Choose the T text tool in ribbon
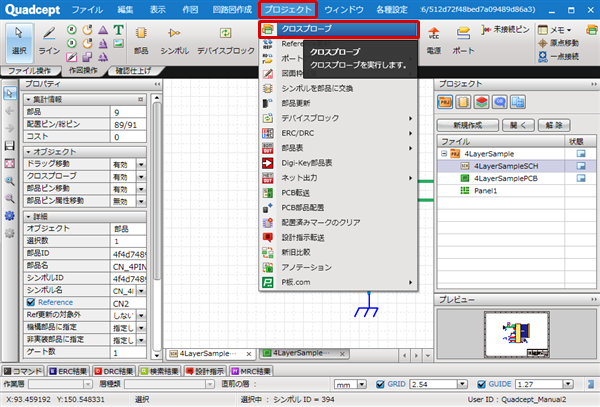 pos(119,30)
